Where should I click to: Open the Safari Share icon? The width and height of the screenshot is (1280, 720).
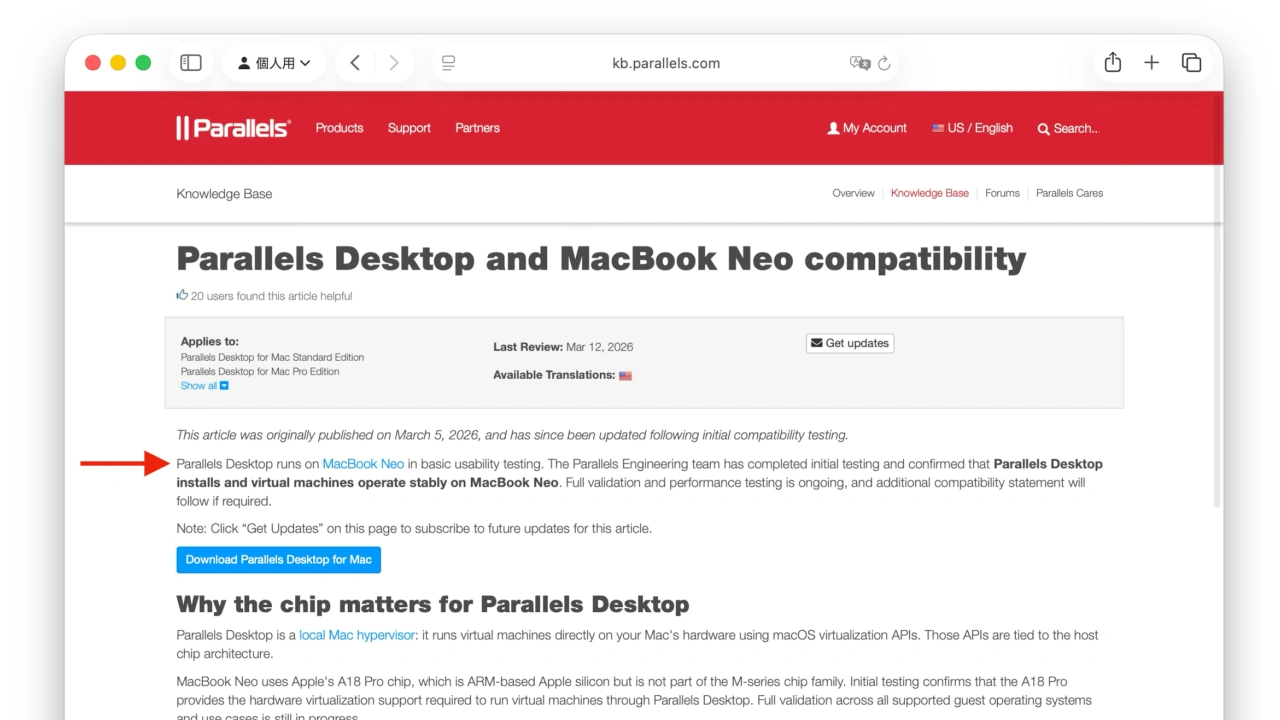coord(1112,62)
